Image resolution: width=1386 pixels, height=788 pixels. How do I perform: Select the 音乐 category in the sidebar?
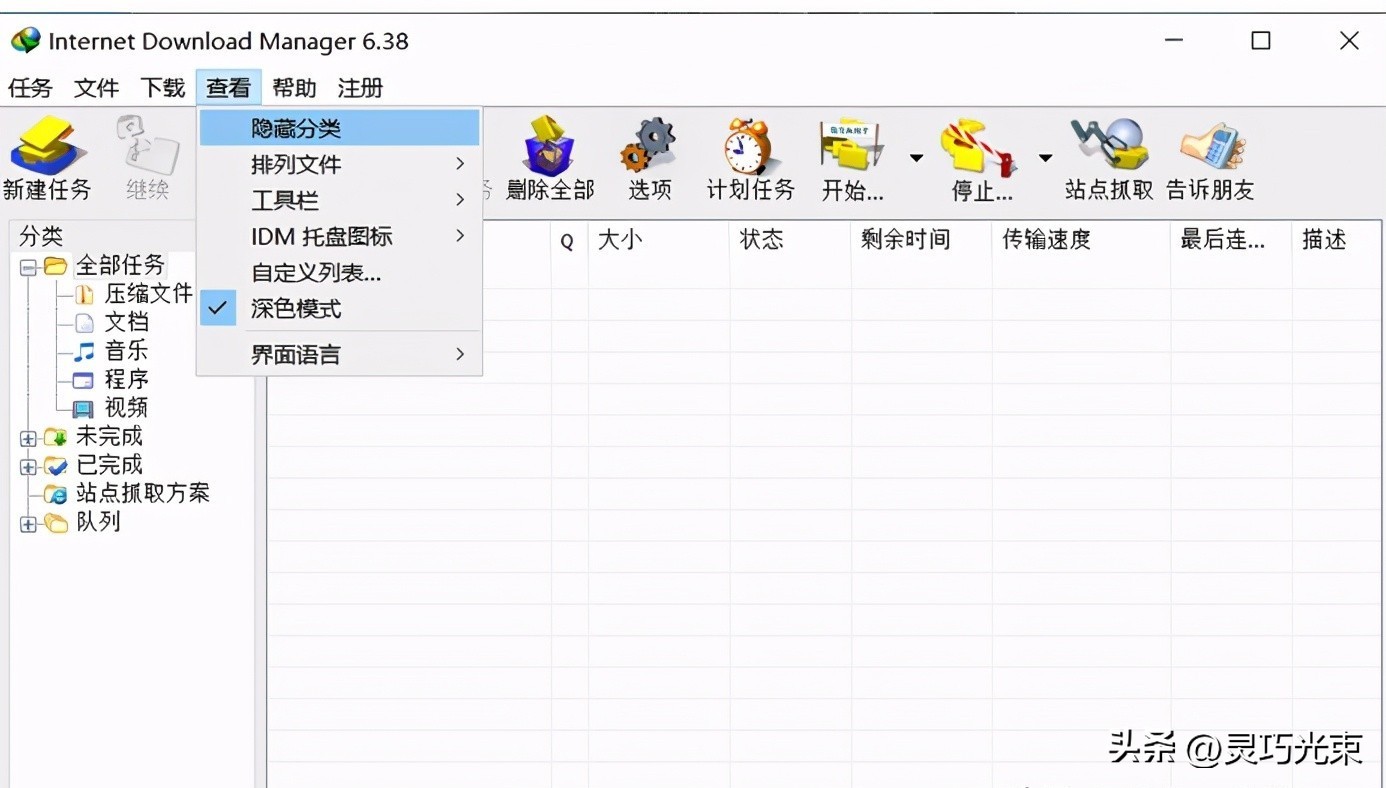pos(128,350)
